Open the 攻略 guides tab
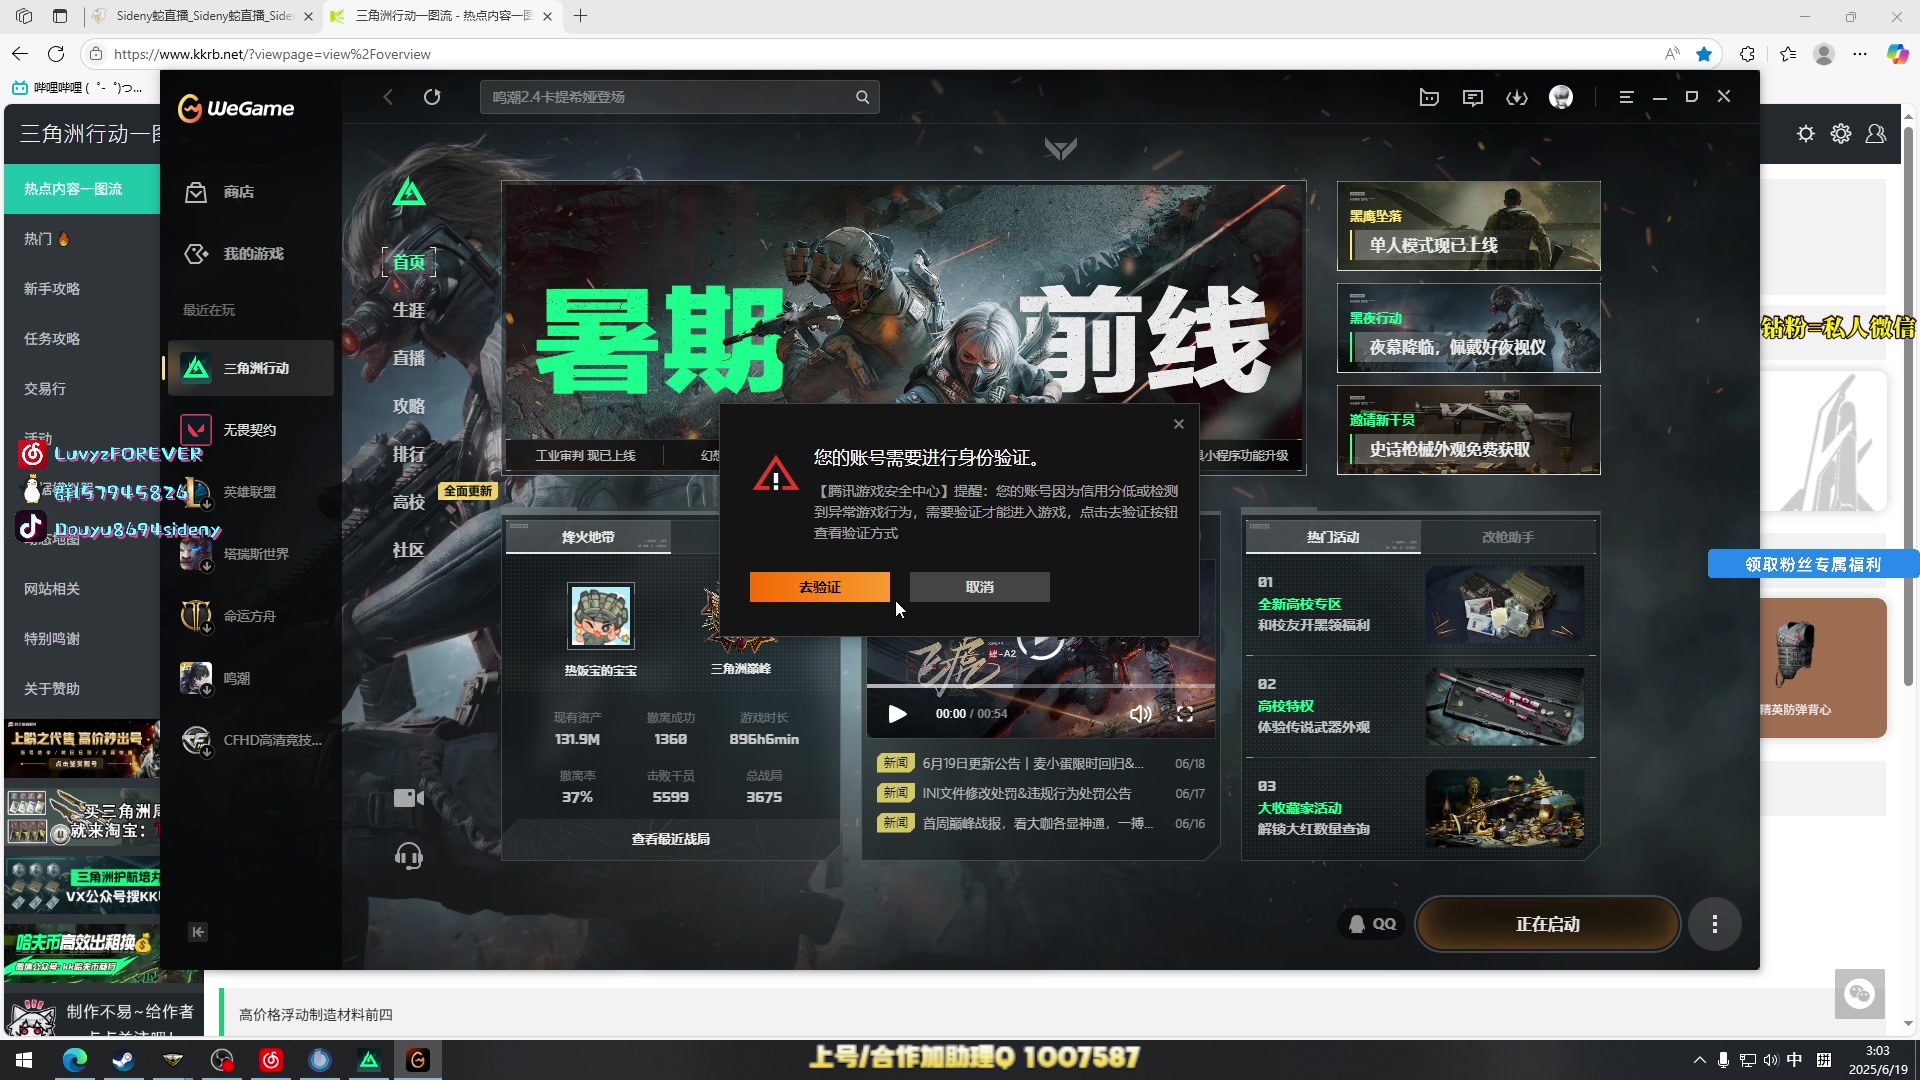This screenshot has height=1080, width=1920. coord(409,406)
